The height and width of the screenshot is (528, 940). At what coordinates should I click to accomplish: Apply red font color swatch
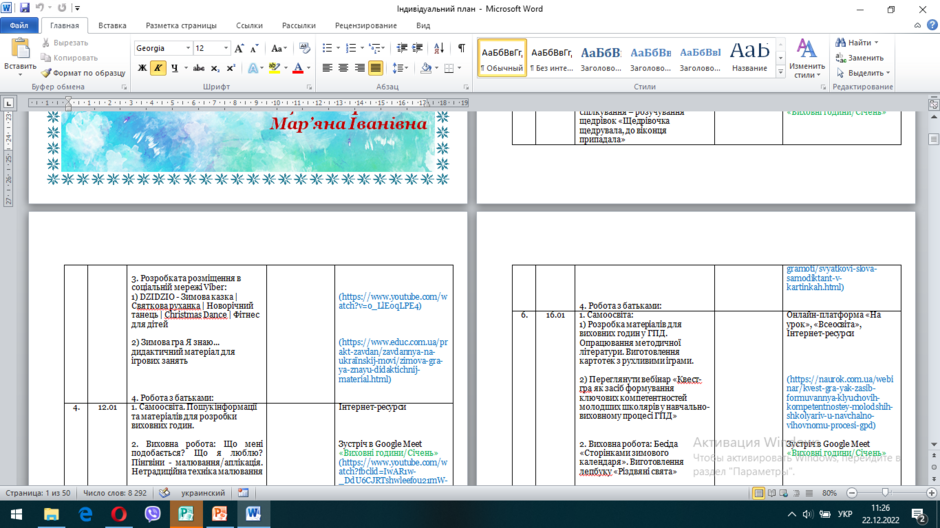click(x=297, y=68)
